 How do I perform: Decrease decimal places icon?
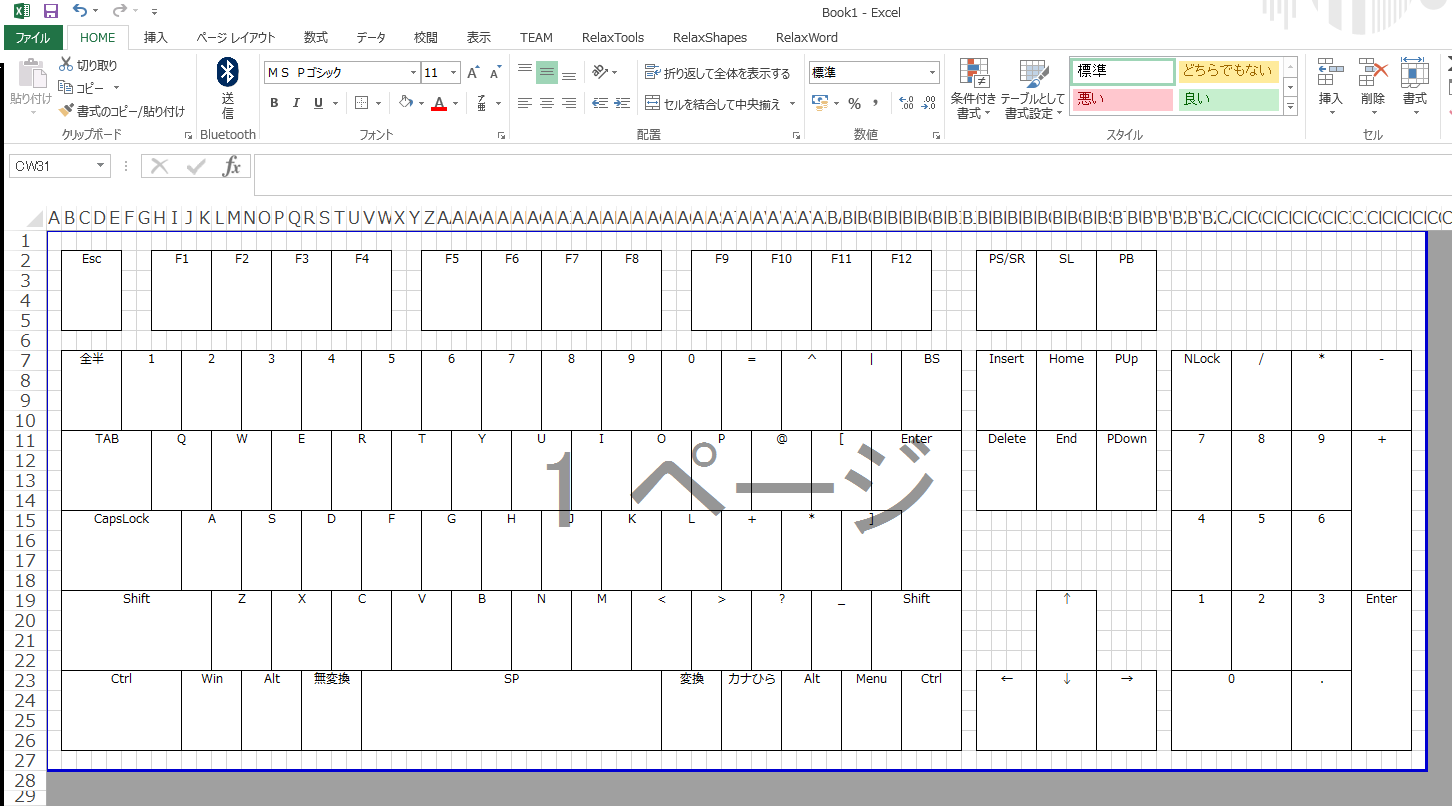tap(928, 103)
